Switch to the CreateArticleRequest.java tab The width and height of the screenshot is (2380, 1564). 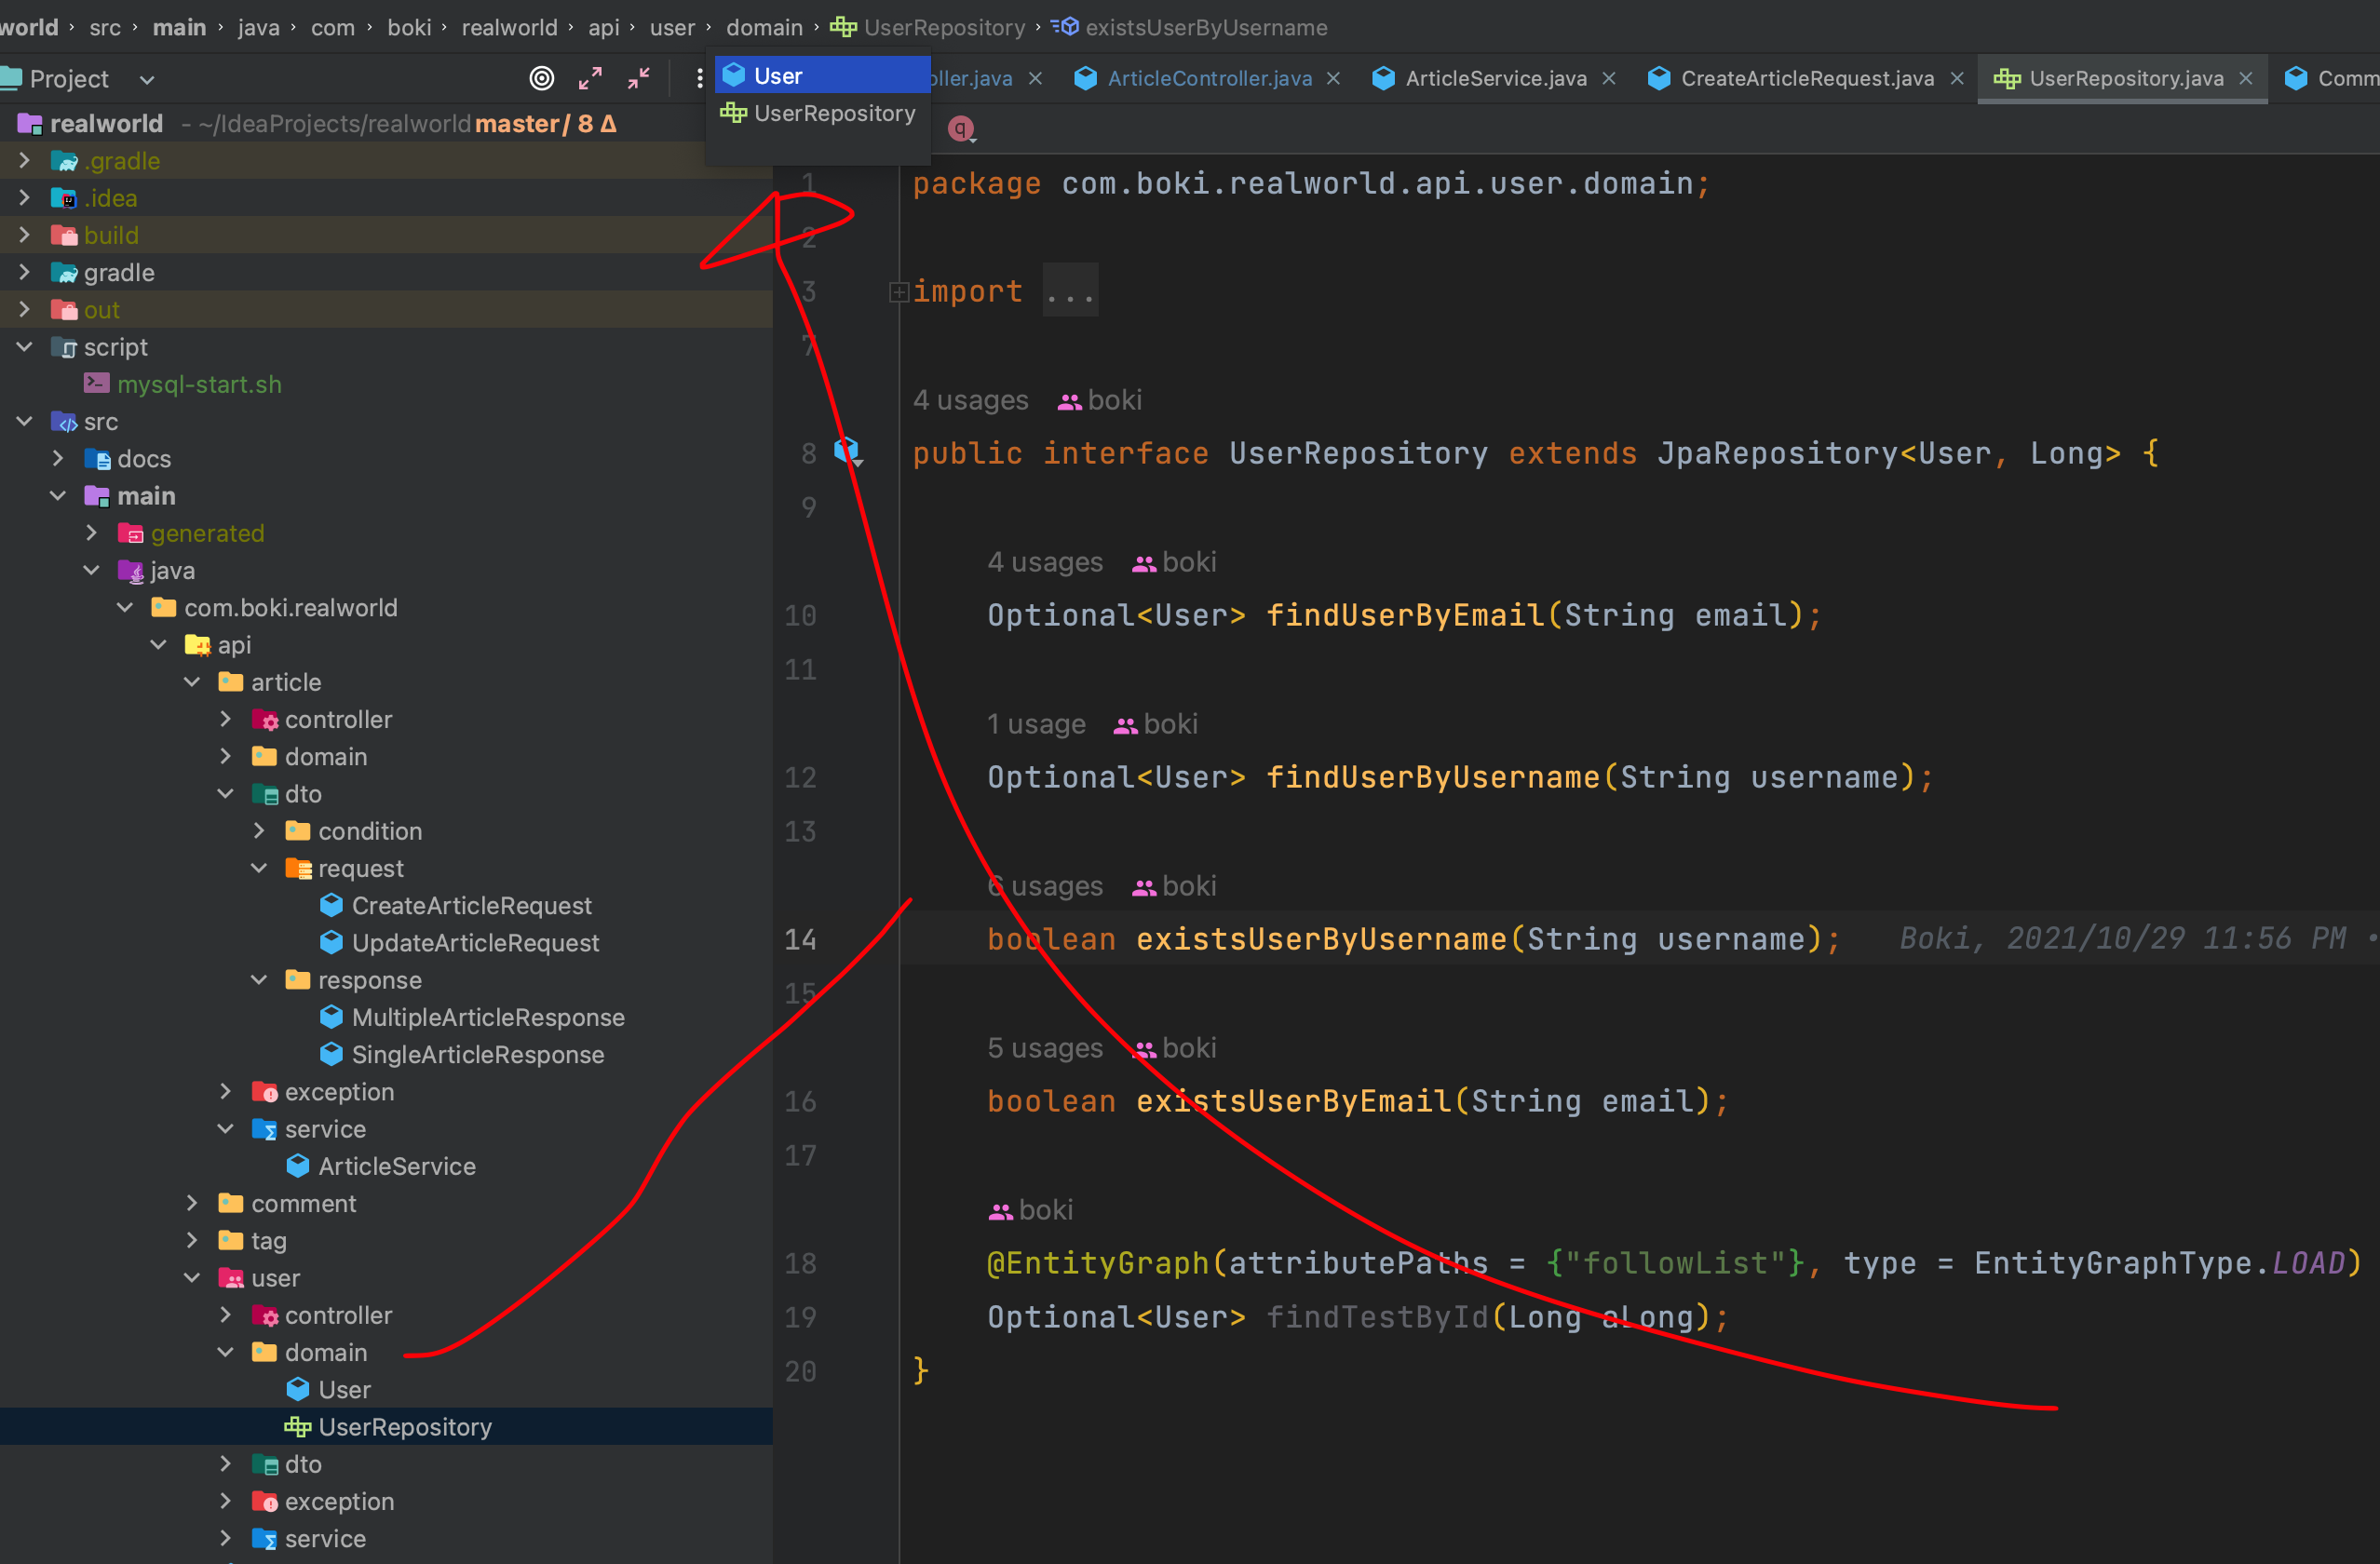pyautogui.click(x=1806, y=78)
